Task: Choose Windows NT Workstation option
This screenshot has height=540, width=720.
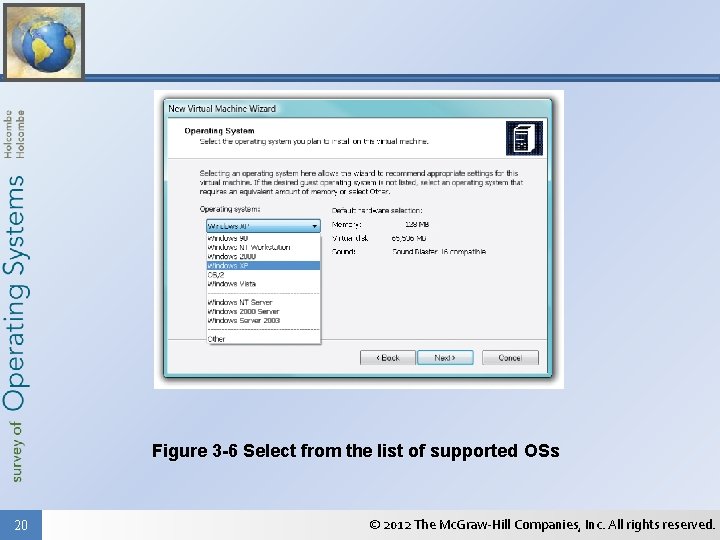Action: tap(264, 248)
